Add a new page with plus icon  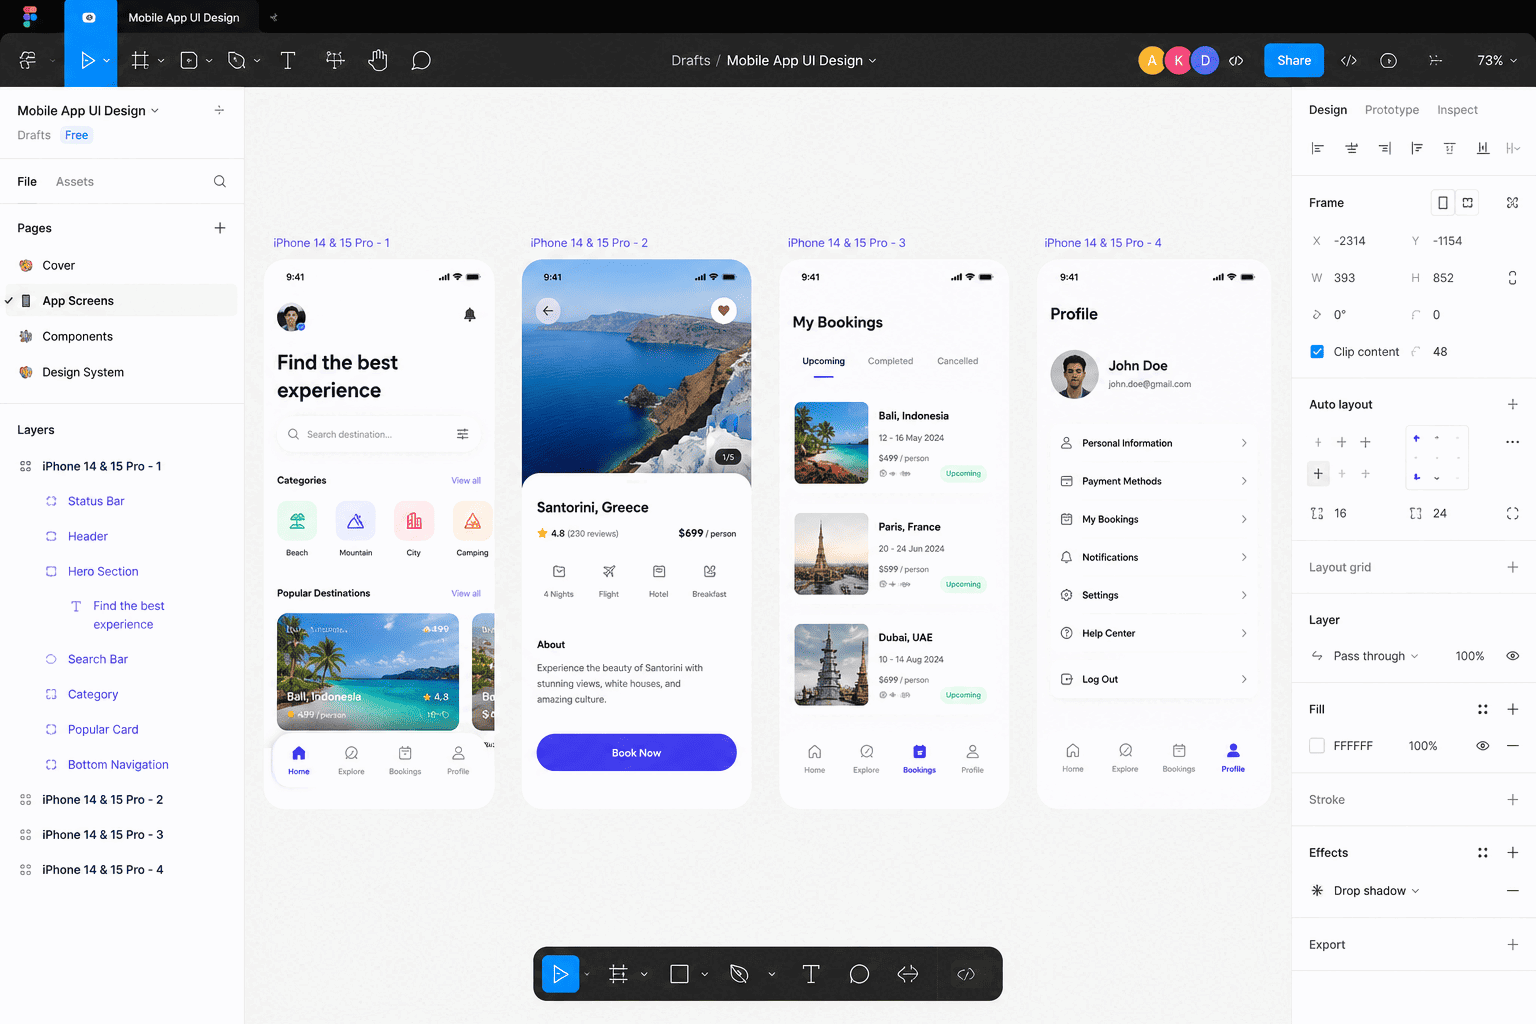coord(220,228)
